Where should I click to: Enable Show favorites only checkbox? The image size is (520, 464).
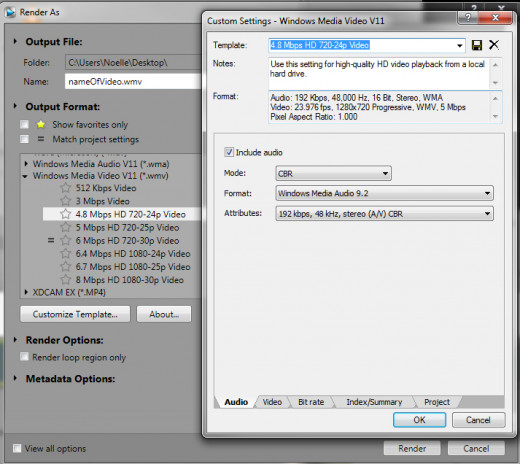click(24, 125)
